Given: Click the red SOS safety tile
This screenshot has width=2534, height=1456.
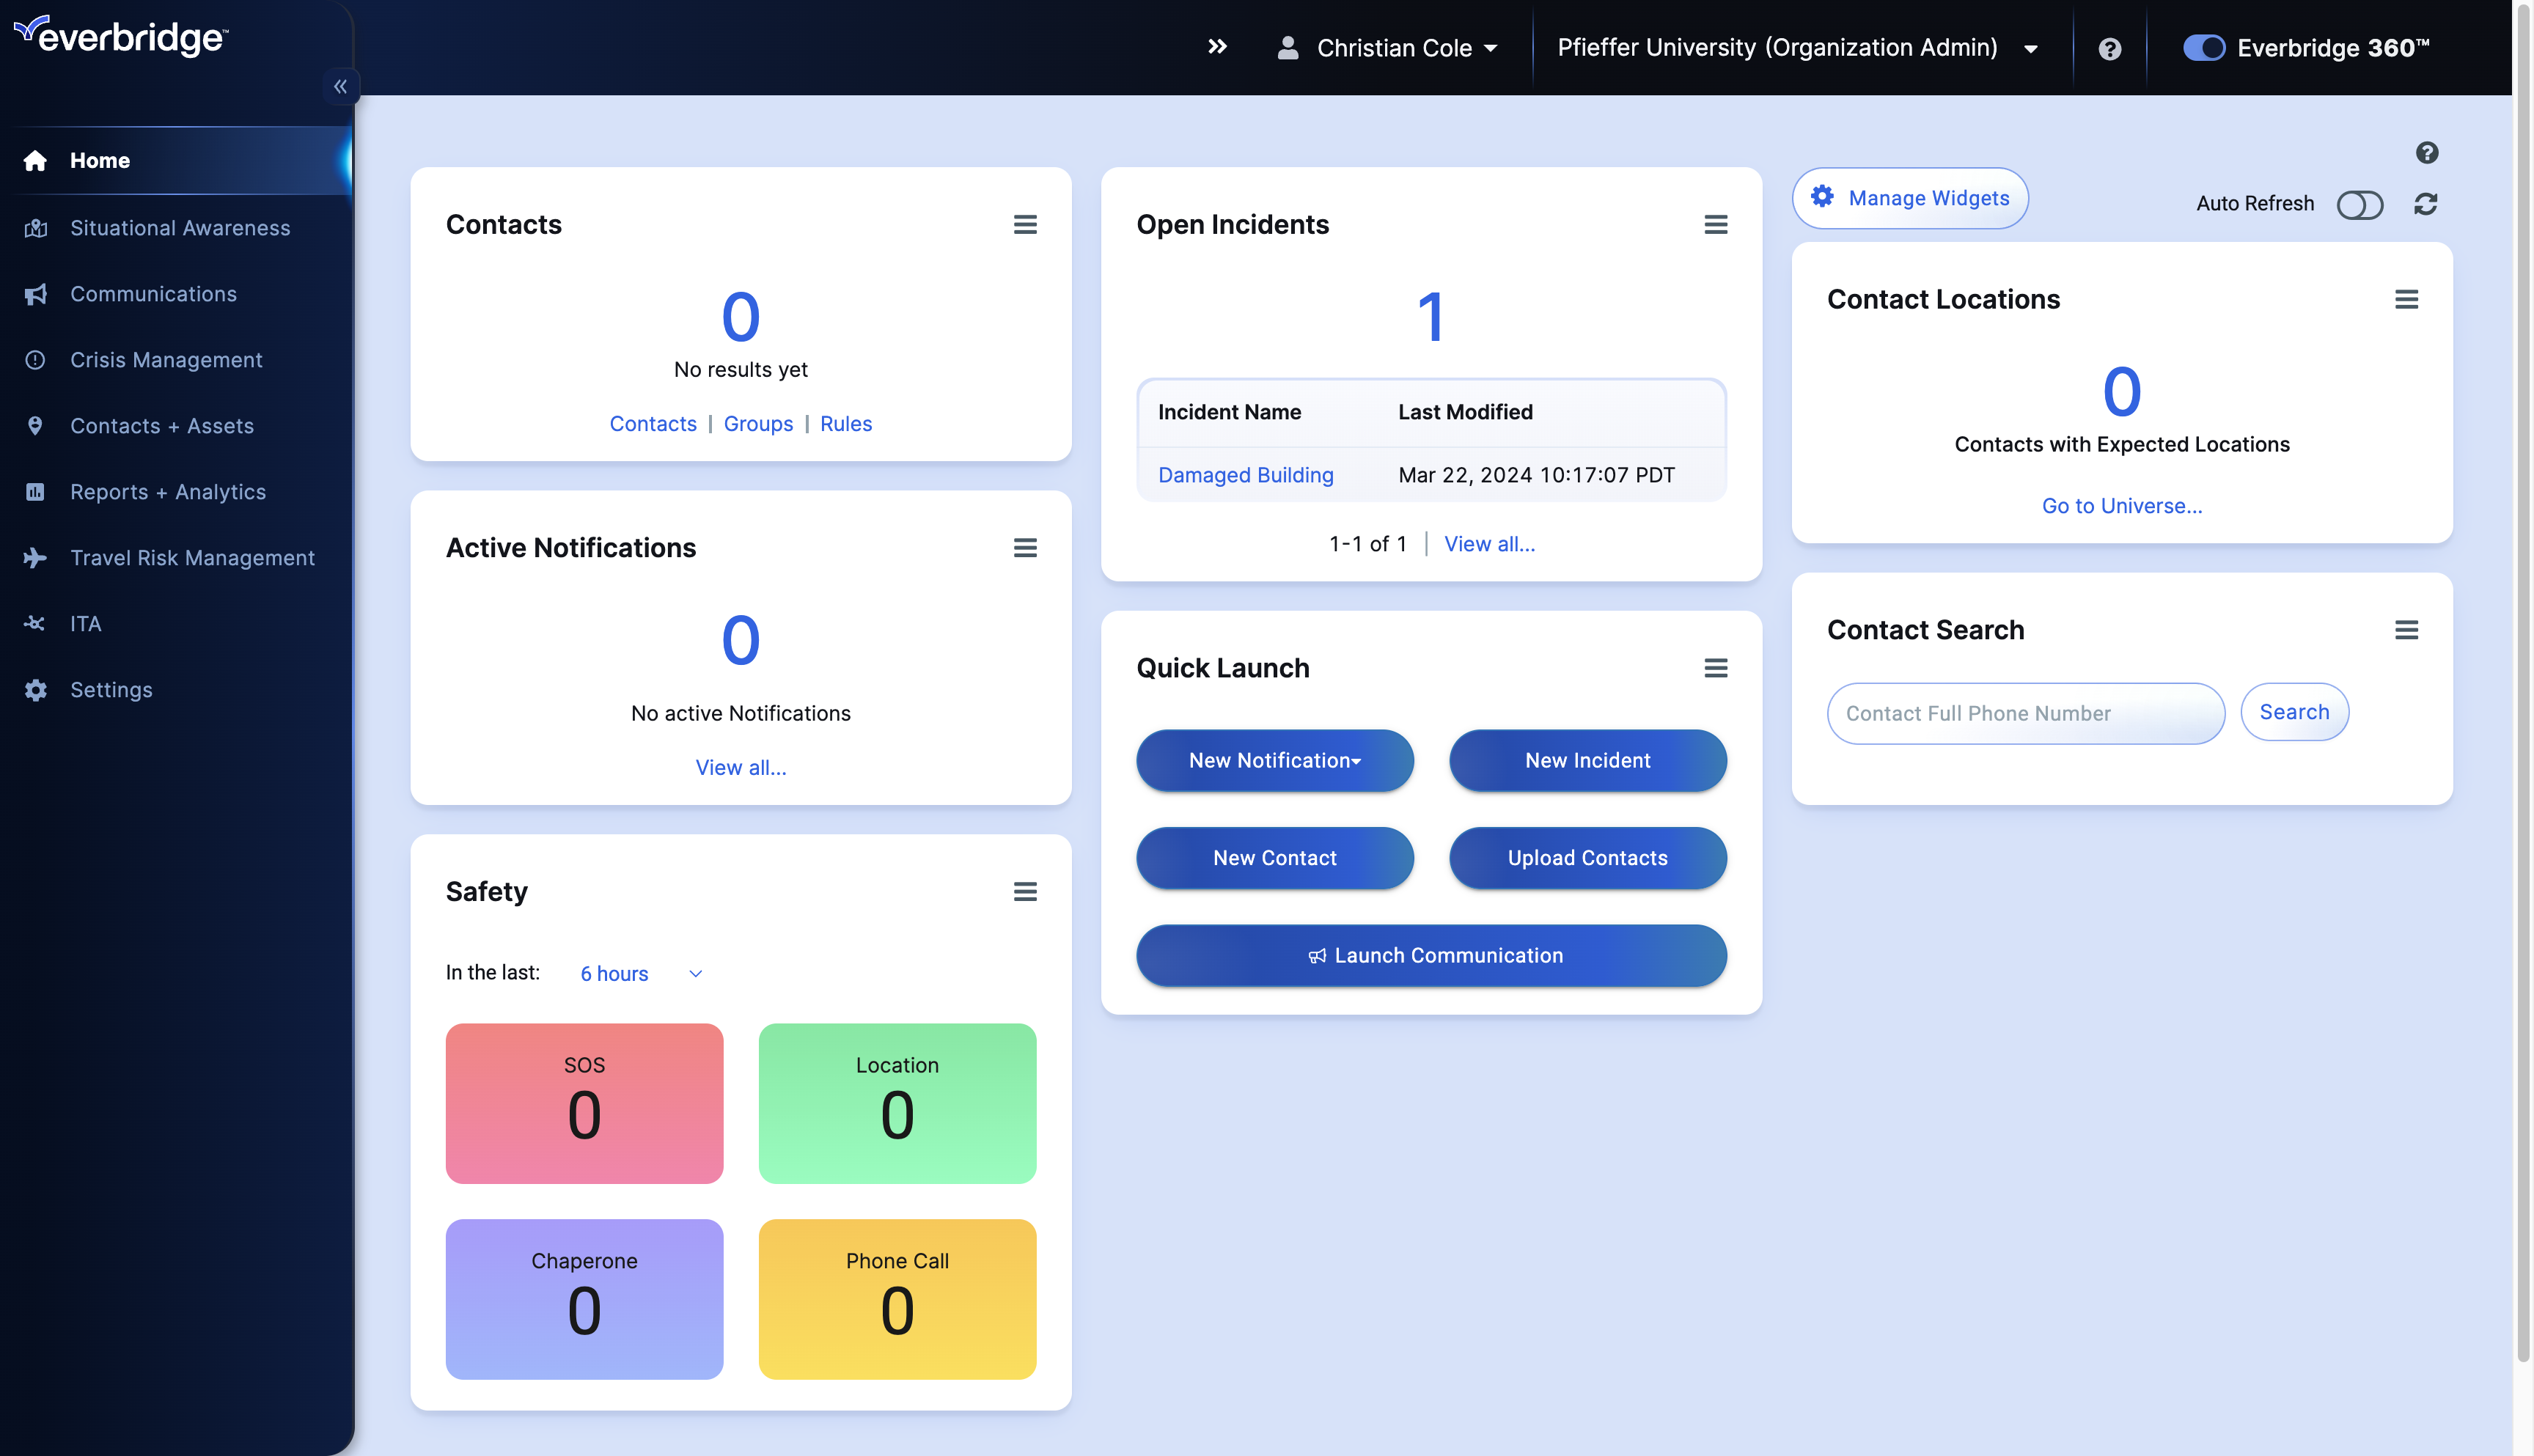Looking at the screenshot, I should click(585, 1104).
